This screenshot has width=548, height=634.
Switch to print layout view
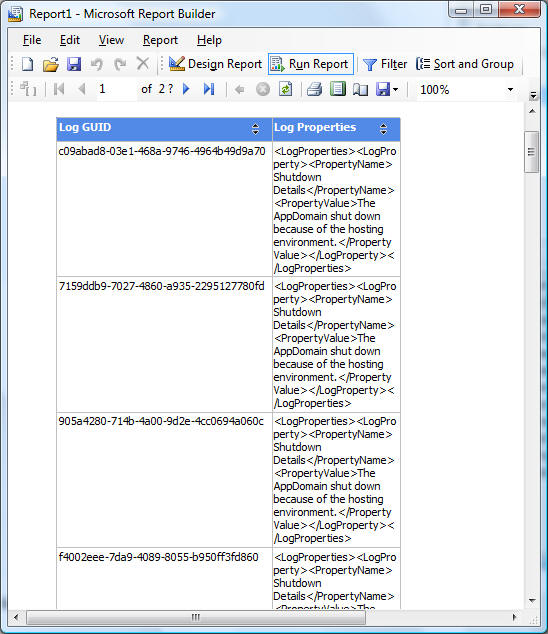coord(337,89)
